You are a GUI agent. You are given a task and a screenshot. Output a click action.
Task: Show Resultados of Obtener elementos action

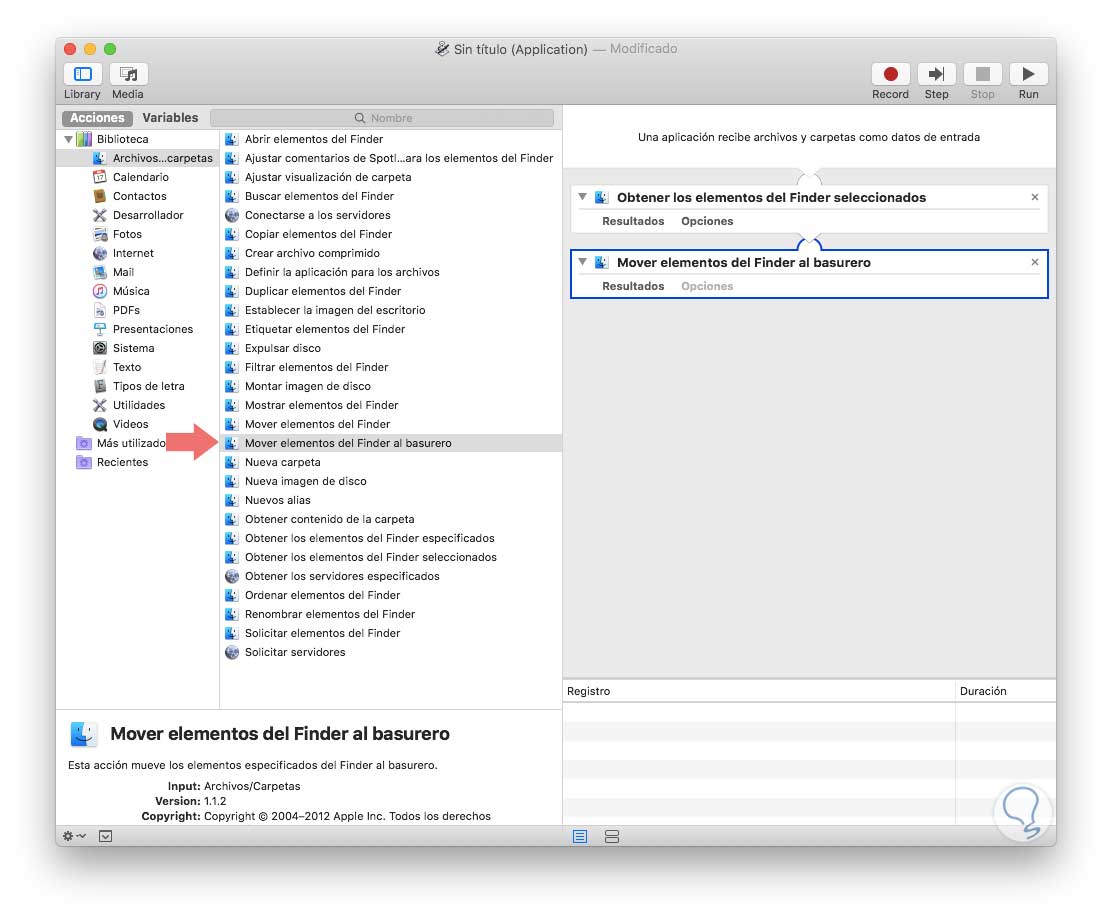pyautogui.click(x=633, y=221)
